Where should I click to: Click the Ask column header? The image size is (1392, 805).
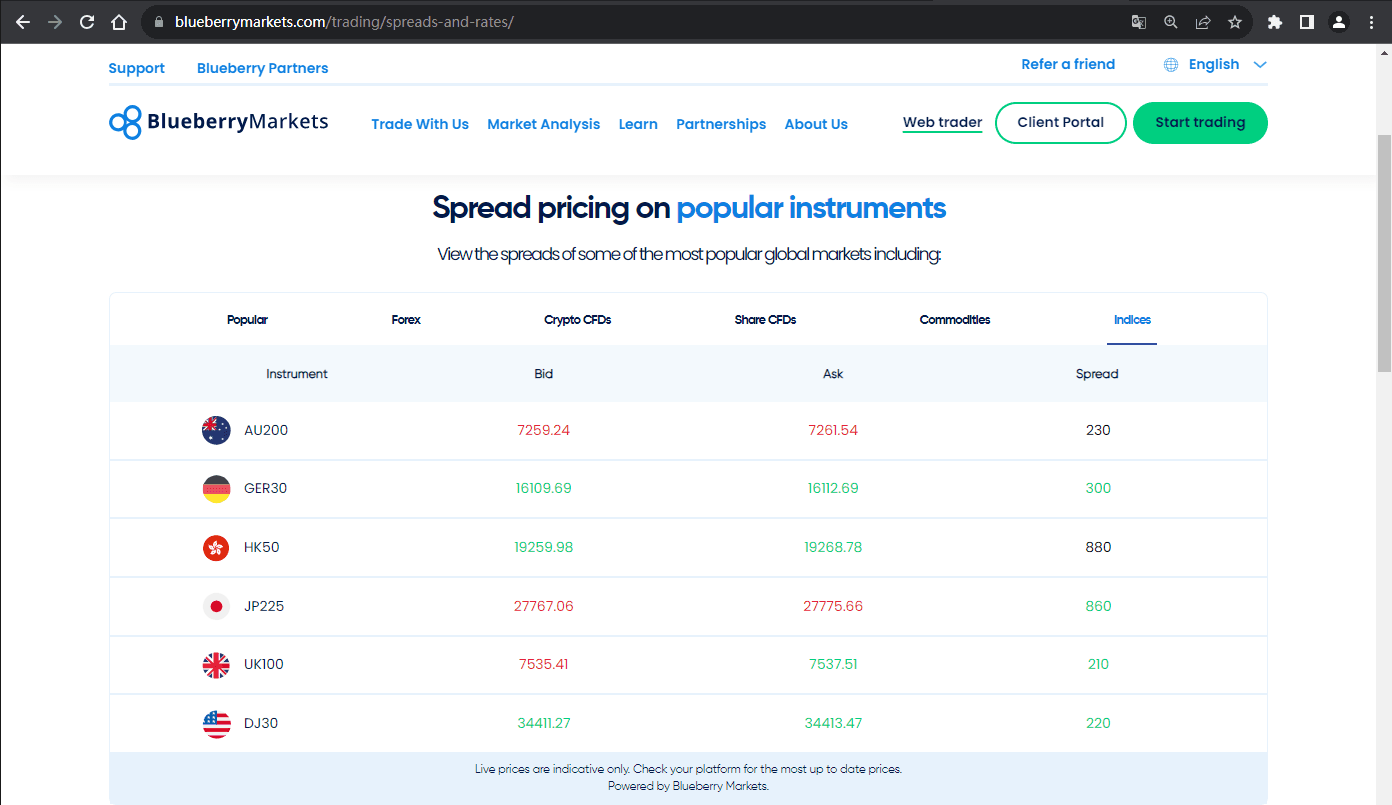tap(833, 374)
